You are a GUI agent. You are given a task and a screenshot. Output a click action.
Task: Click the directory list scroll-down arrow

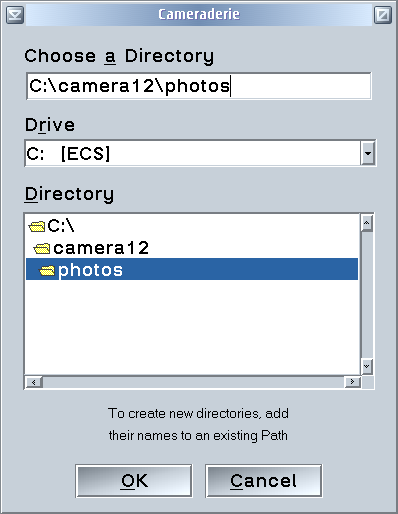point(367,367)
